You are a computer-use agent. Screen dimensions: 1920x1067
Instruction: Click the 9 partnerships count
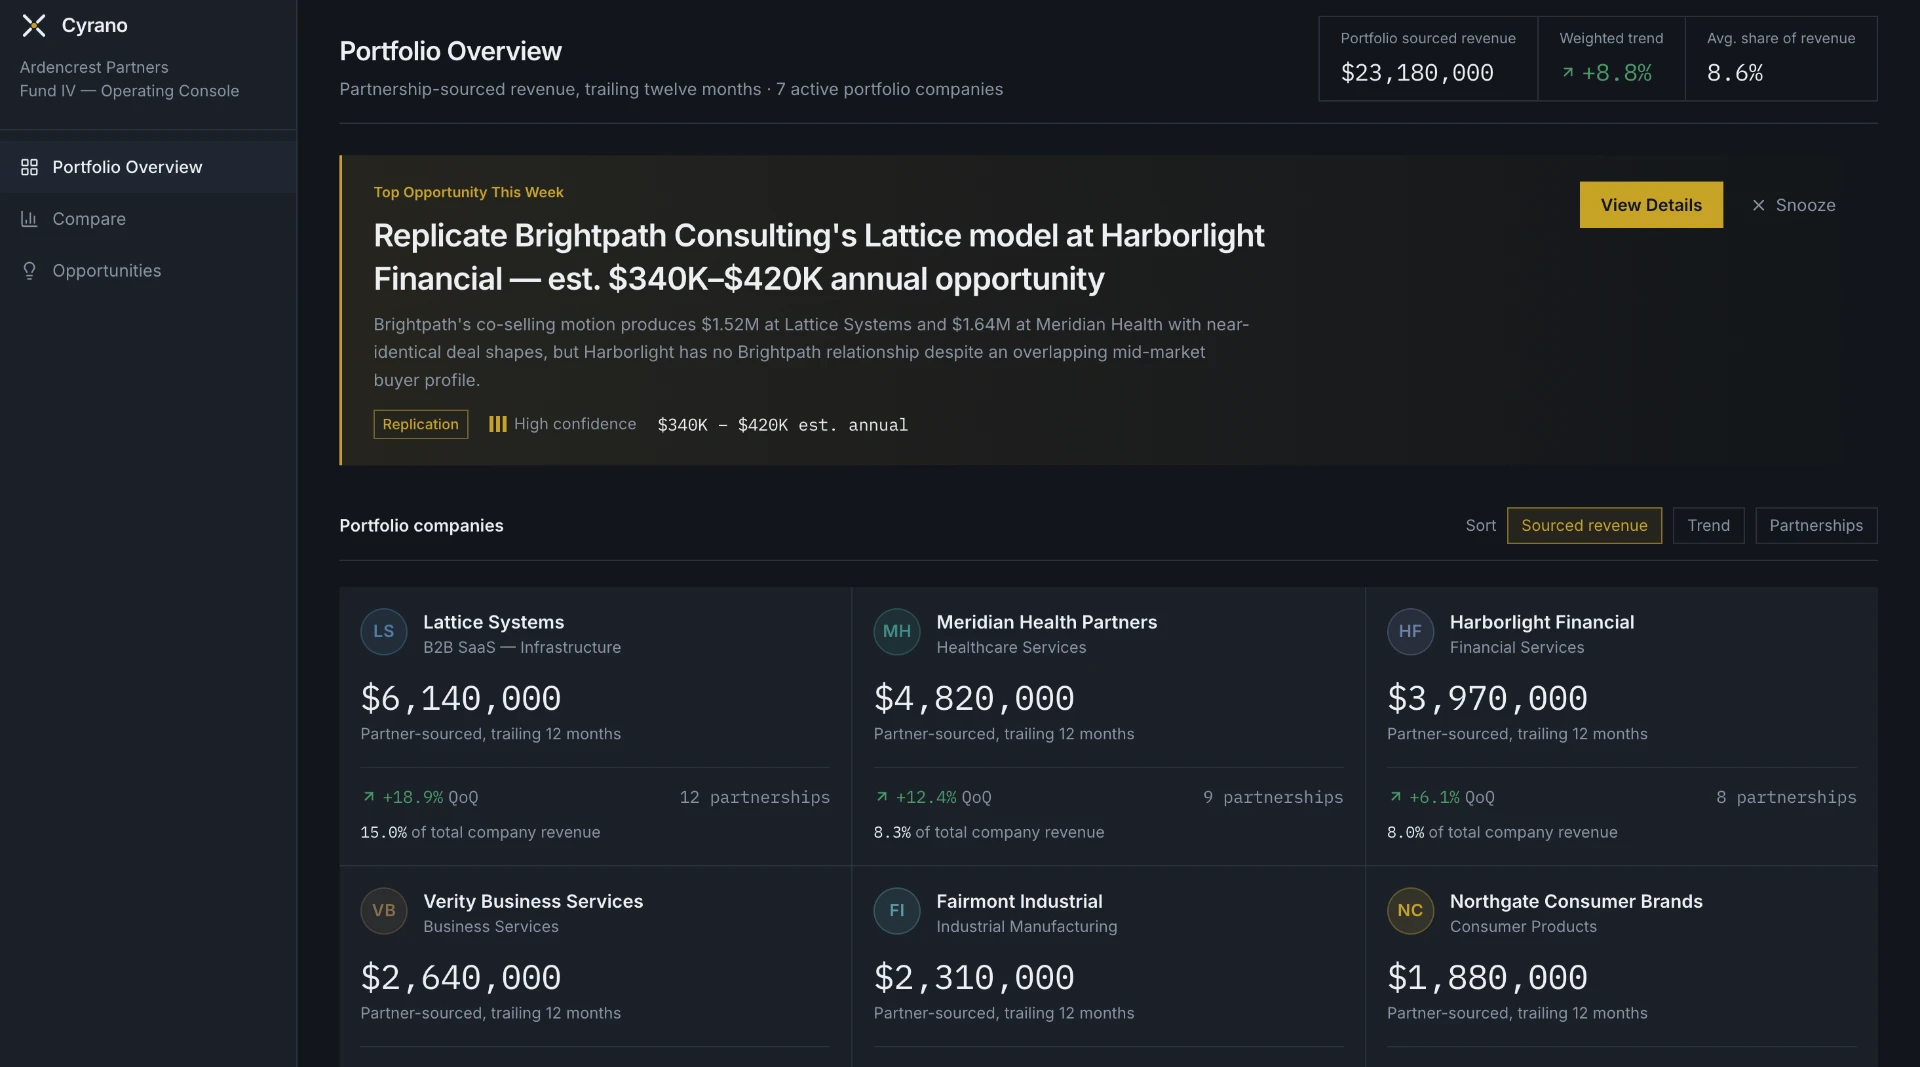1272,797
